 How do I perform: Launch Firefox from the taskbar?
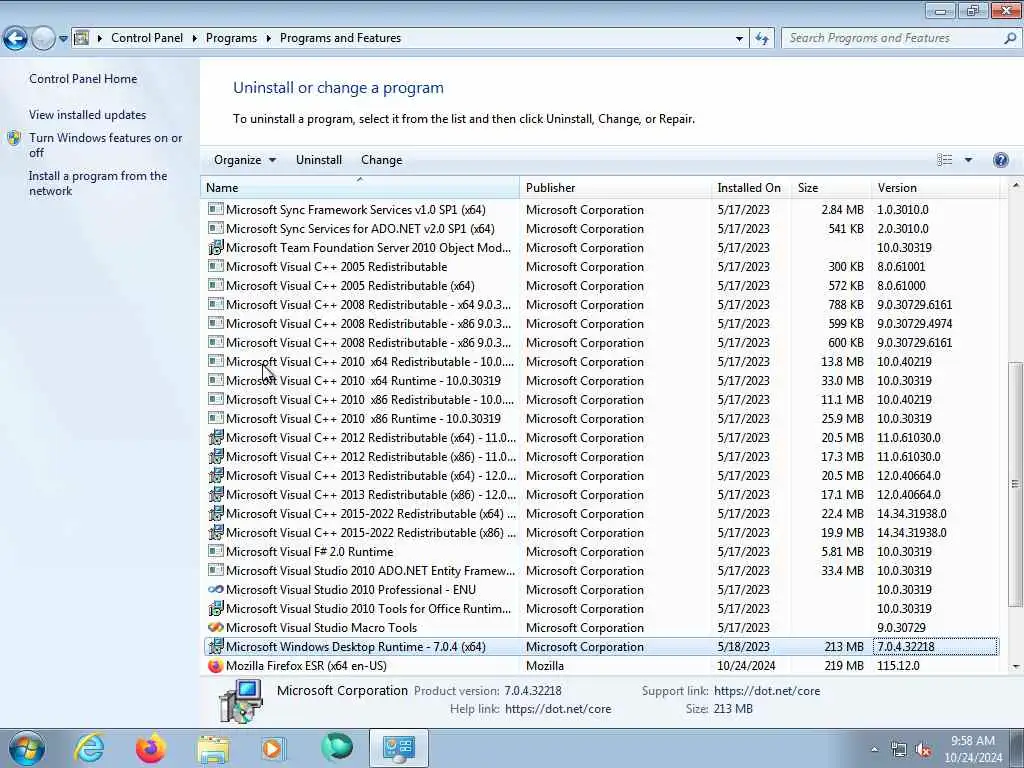pos(151,748)
